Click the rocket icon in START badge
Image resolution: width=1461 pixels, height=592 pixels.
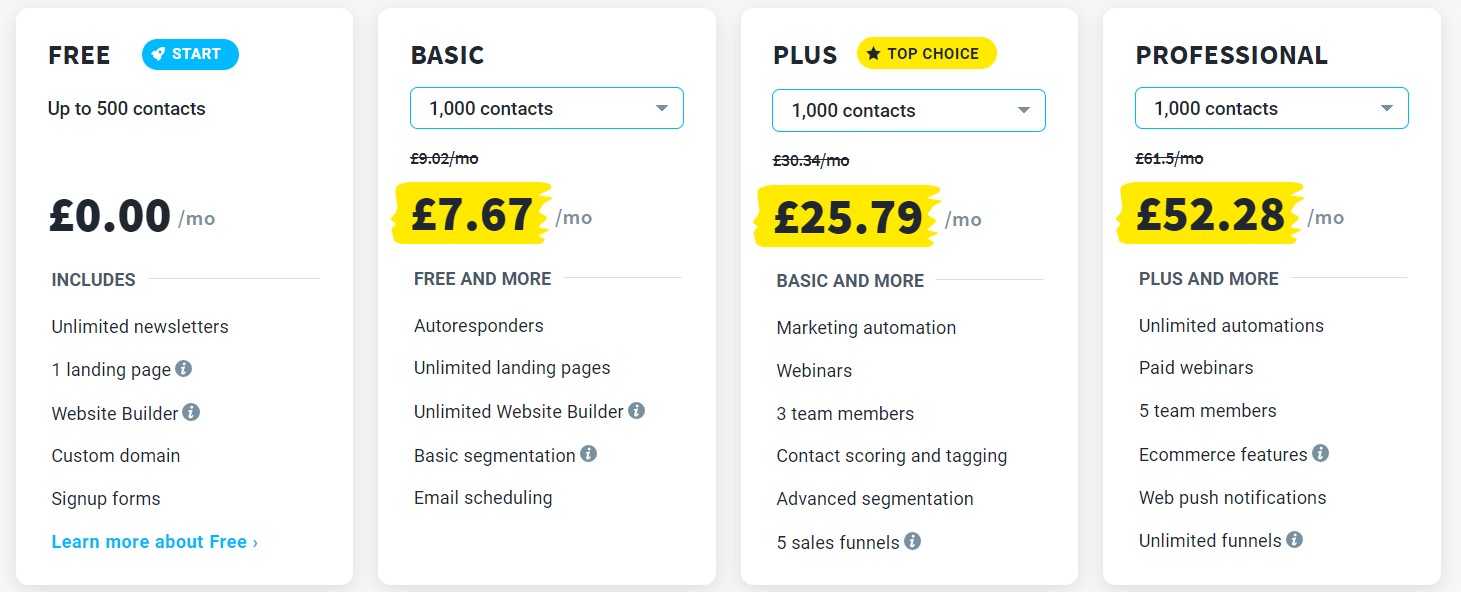(159, 54)
